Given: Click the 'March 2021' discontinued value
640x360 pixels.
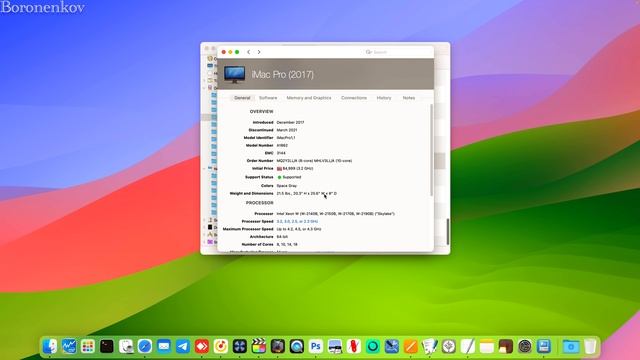Looking at the screenshot, I should (x=287, y=130).
